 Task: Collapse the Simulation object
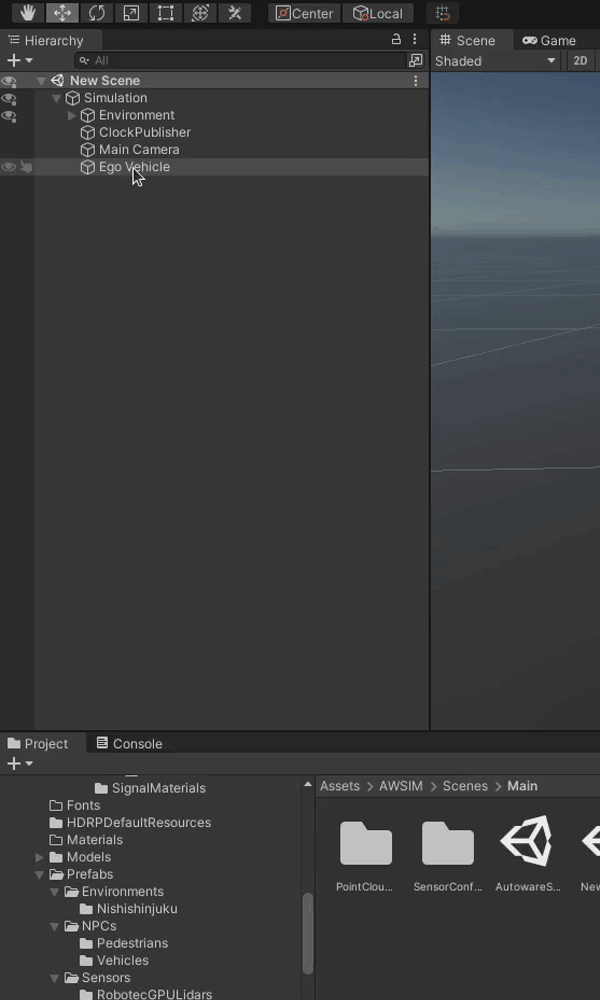[x=56, y=98]
